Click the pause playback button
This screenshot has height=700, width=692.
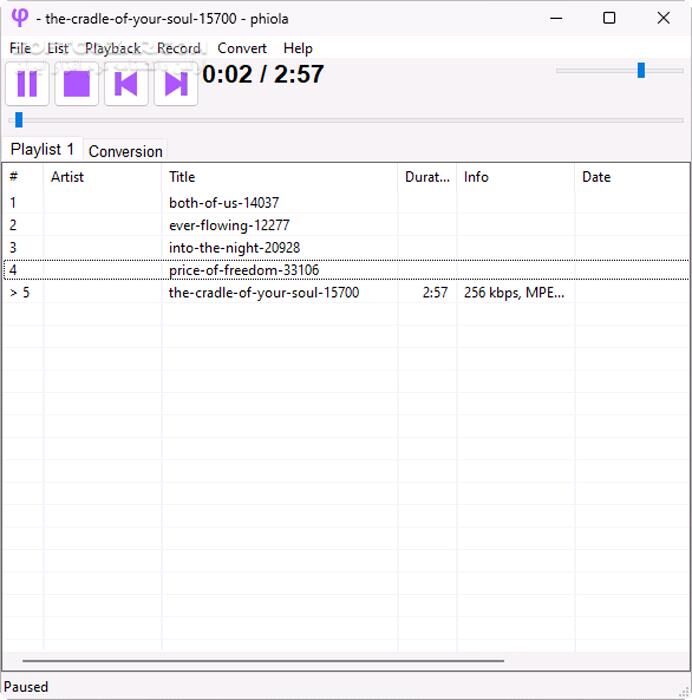(28, 84)
